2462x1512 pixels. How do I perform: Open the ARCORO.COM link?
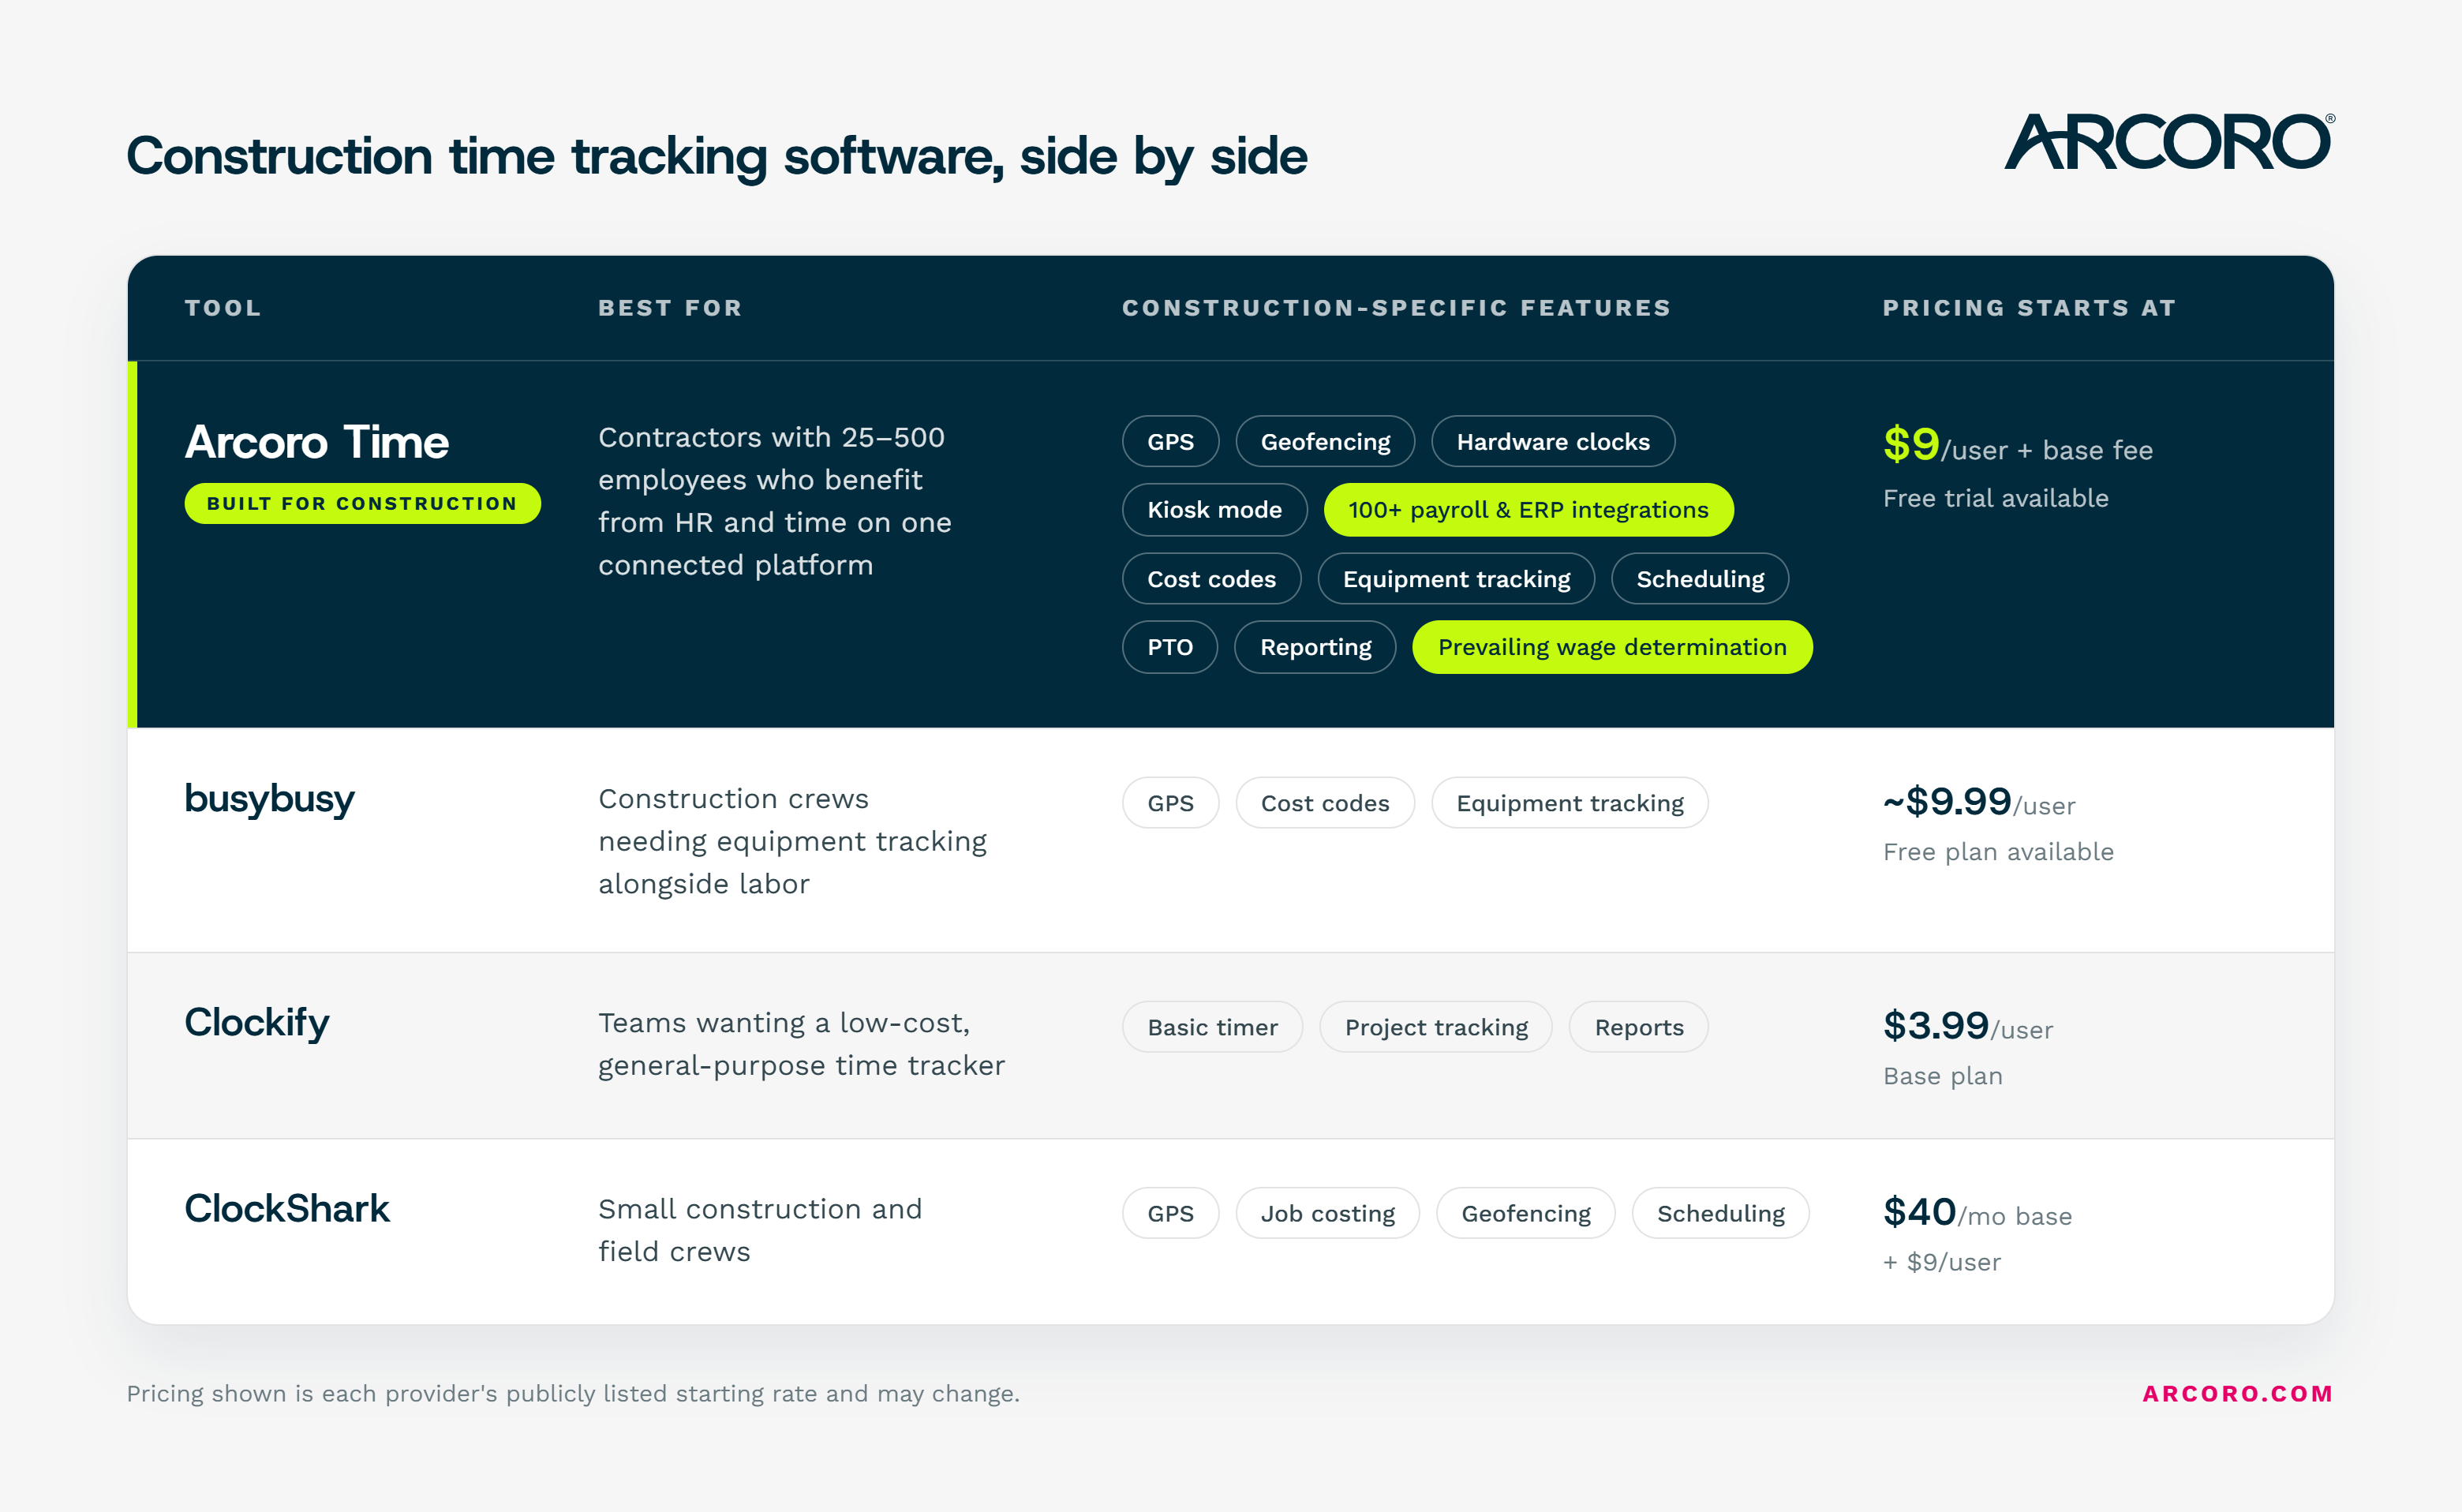(x=2237, y=1393)
